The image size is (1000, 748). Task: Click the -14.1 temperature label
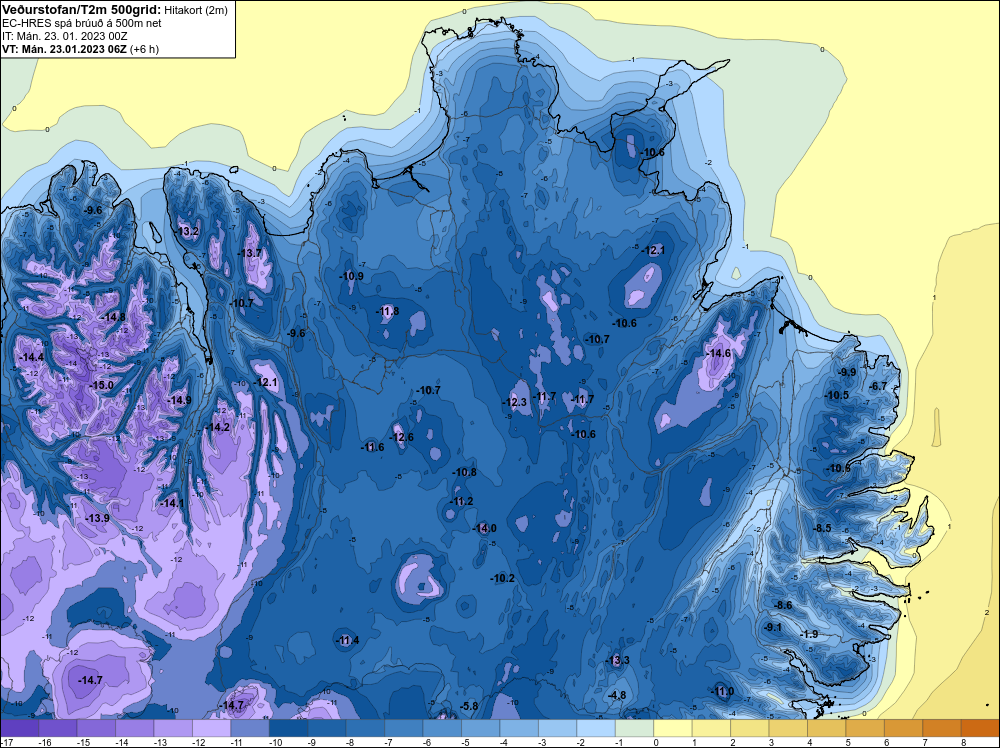tap(172, 503)
